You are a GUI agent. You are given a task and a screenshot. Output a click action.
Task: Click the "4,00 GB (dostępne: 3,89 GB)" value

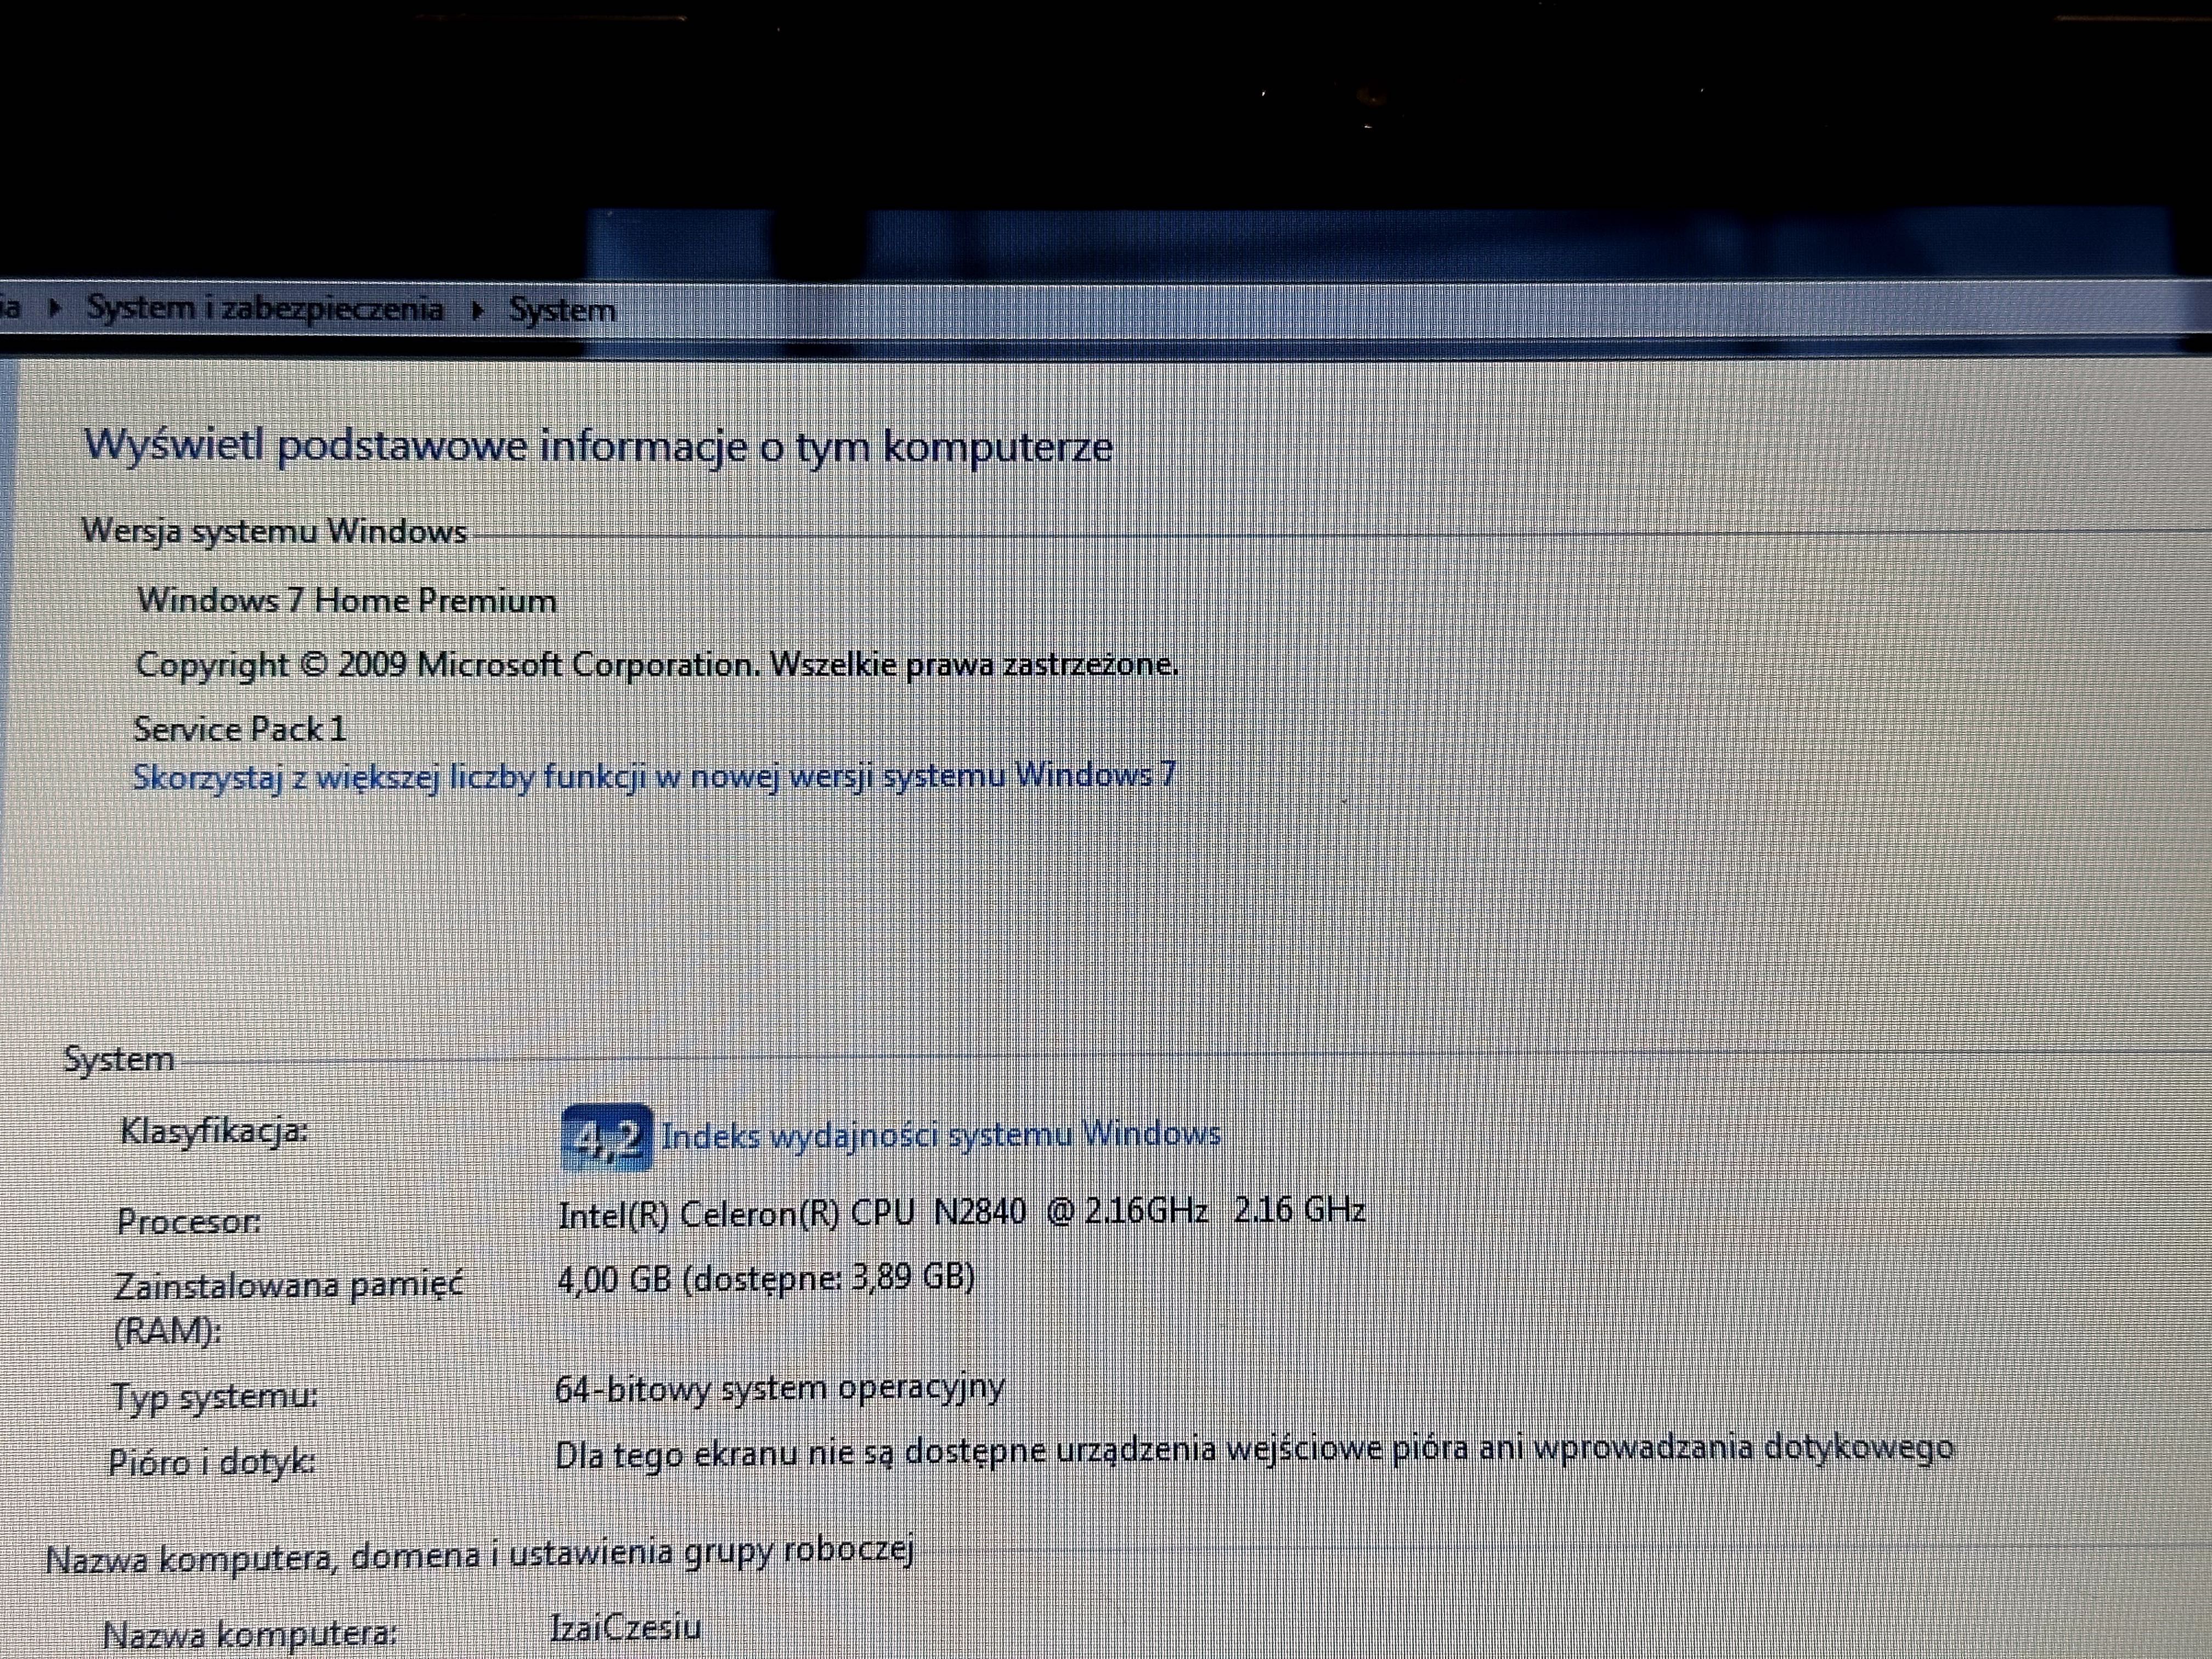[766, 1279]
